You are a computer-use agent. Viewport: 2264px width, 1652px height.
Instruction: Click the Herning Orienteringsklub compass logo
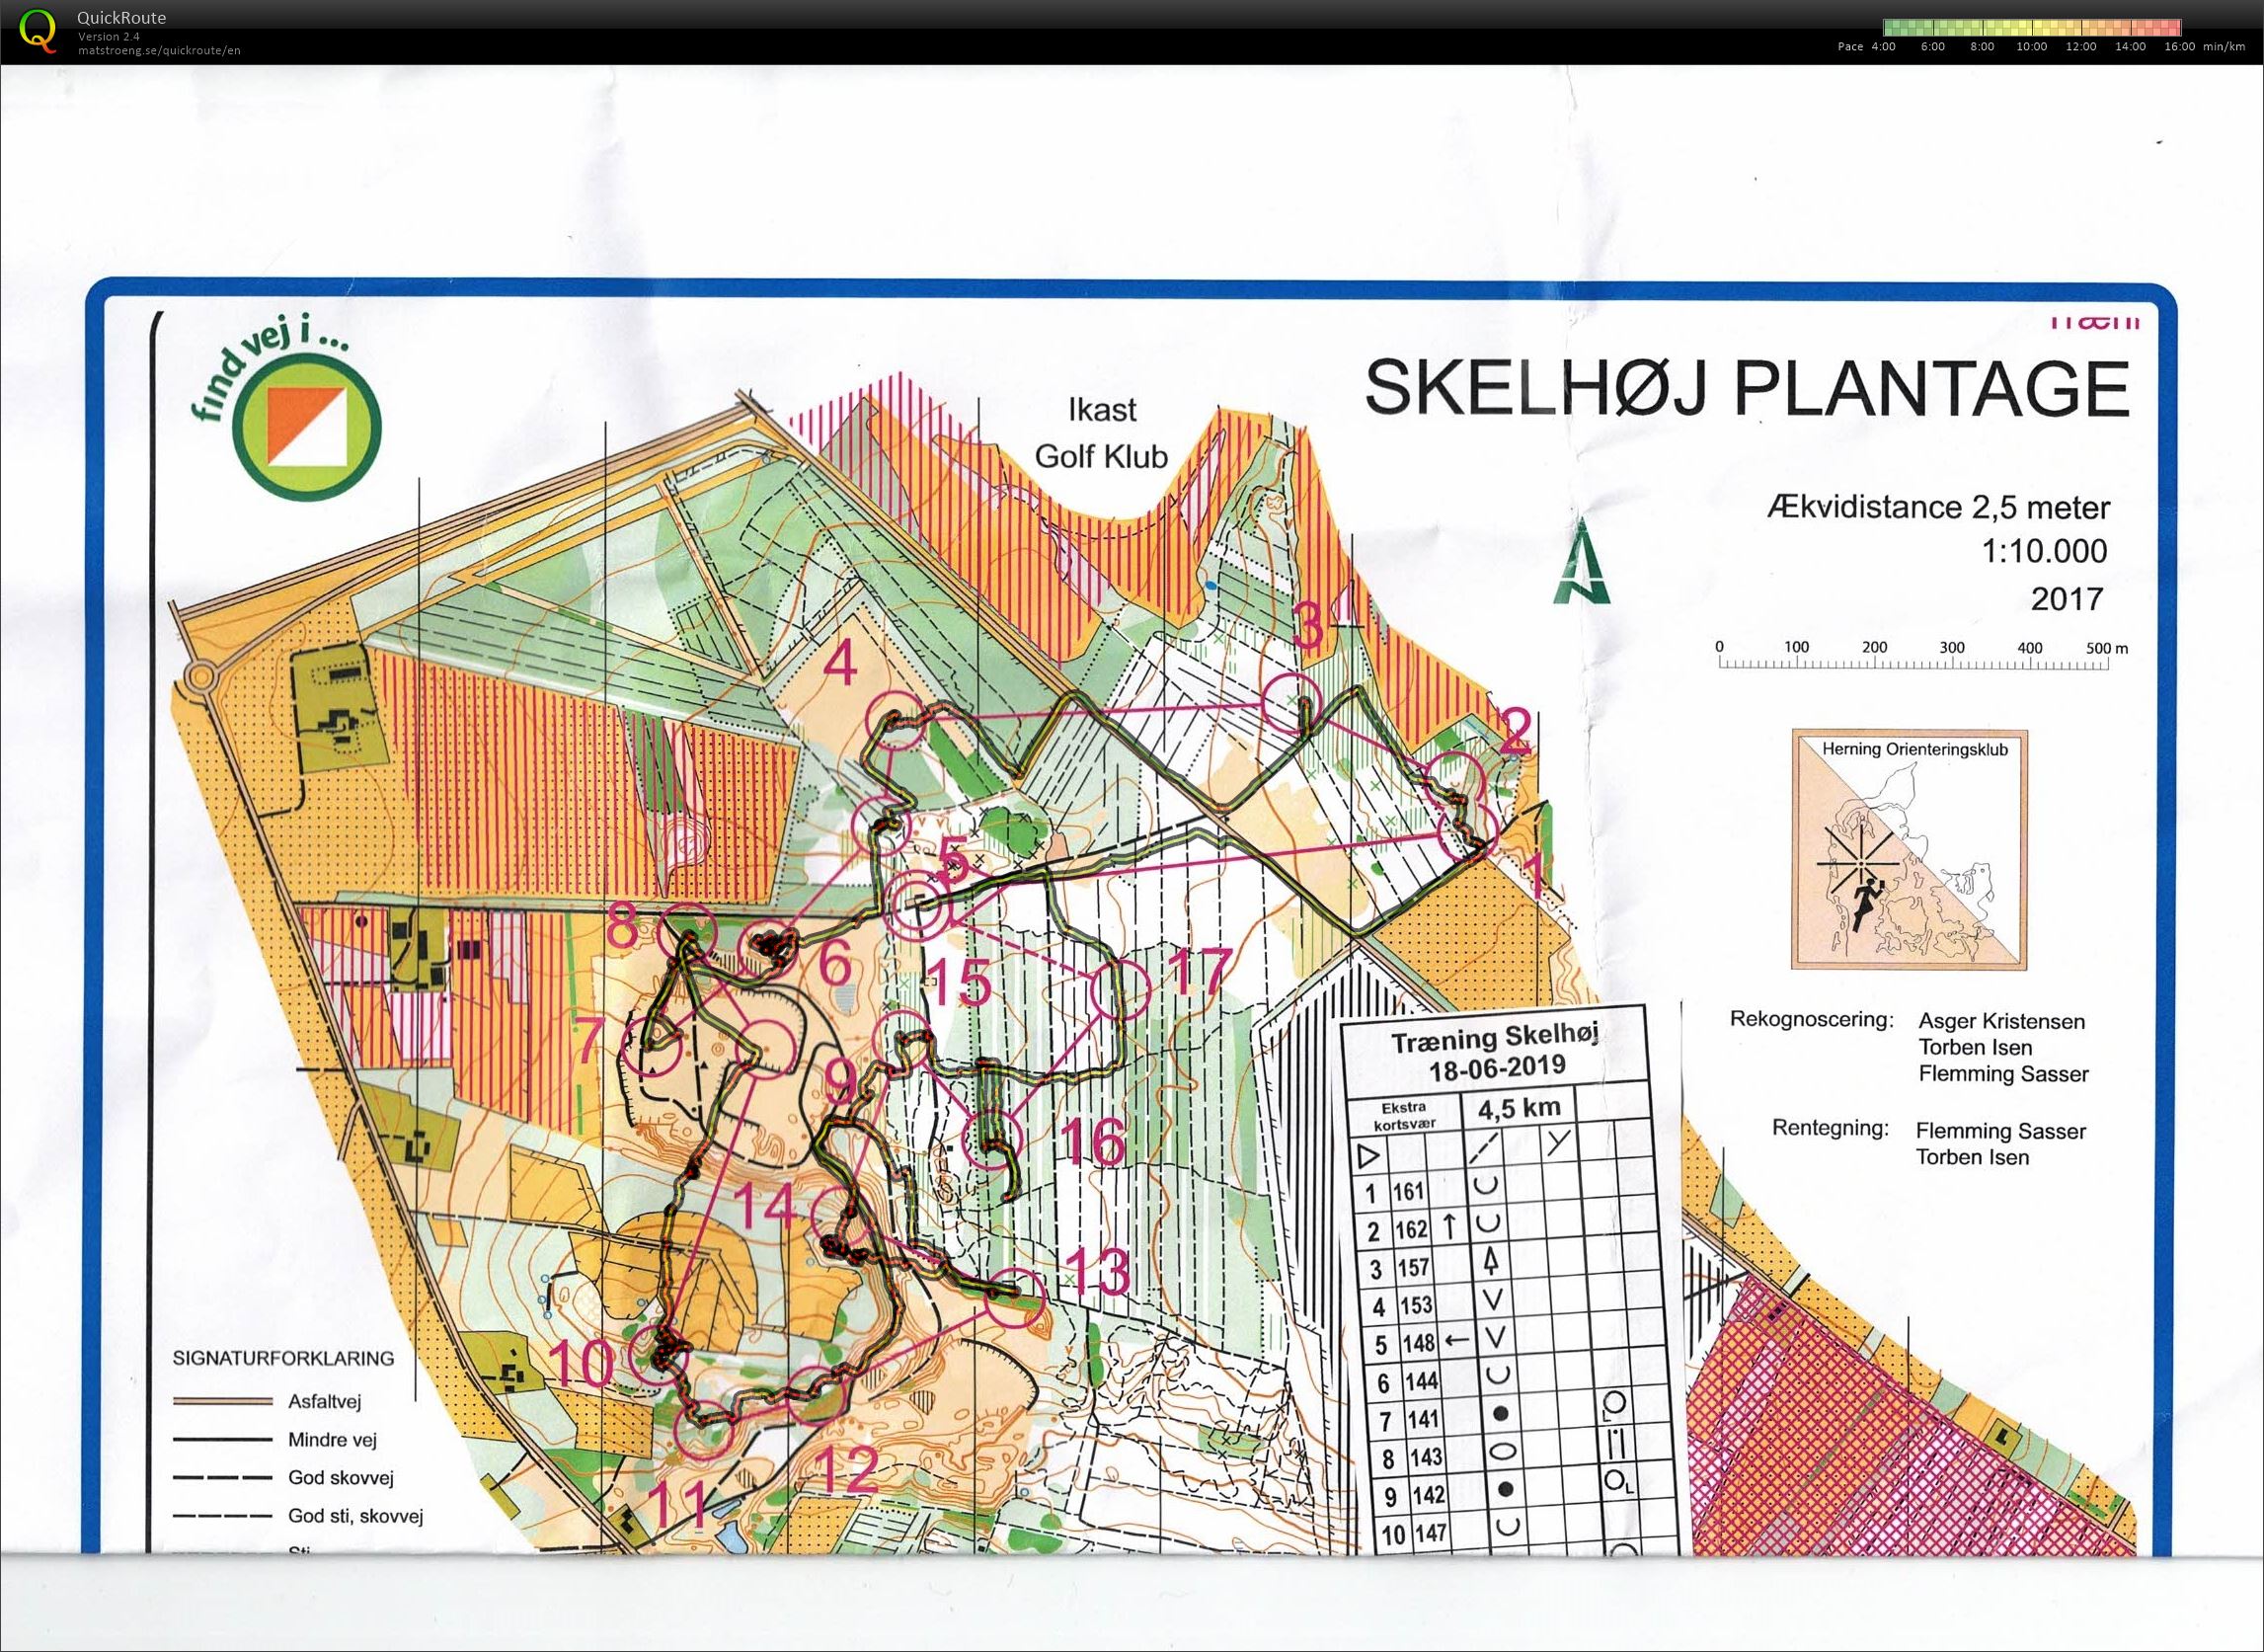coord(1909,849)
